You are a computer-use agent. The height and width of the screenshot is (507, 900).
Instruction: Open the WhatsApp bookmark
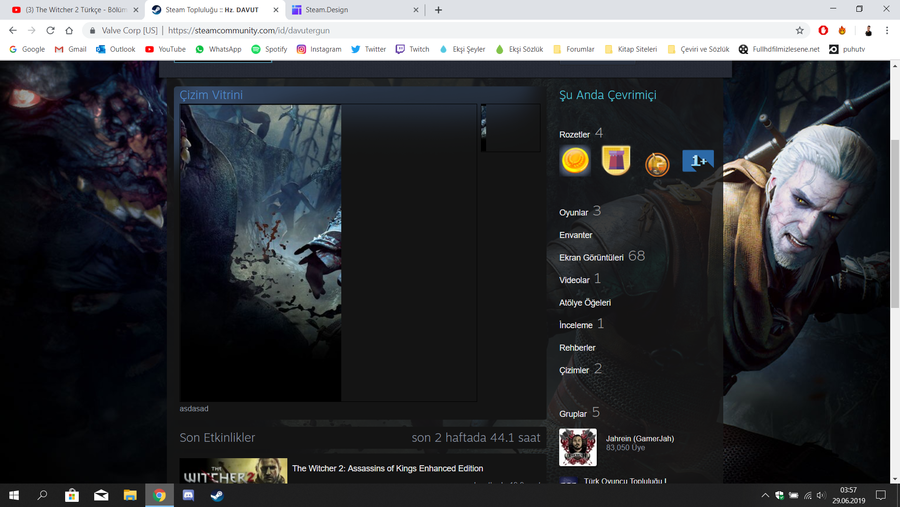(x=219, y=49)
